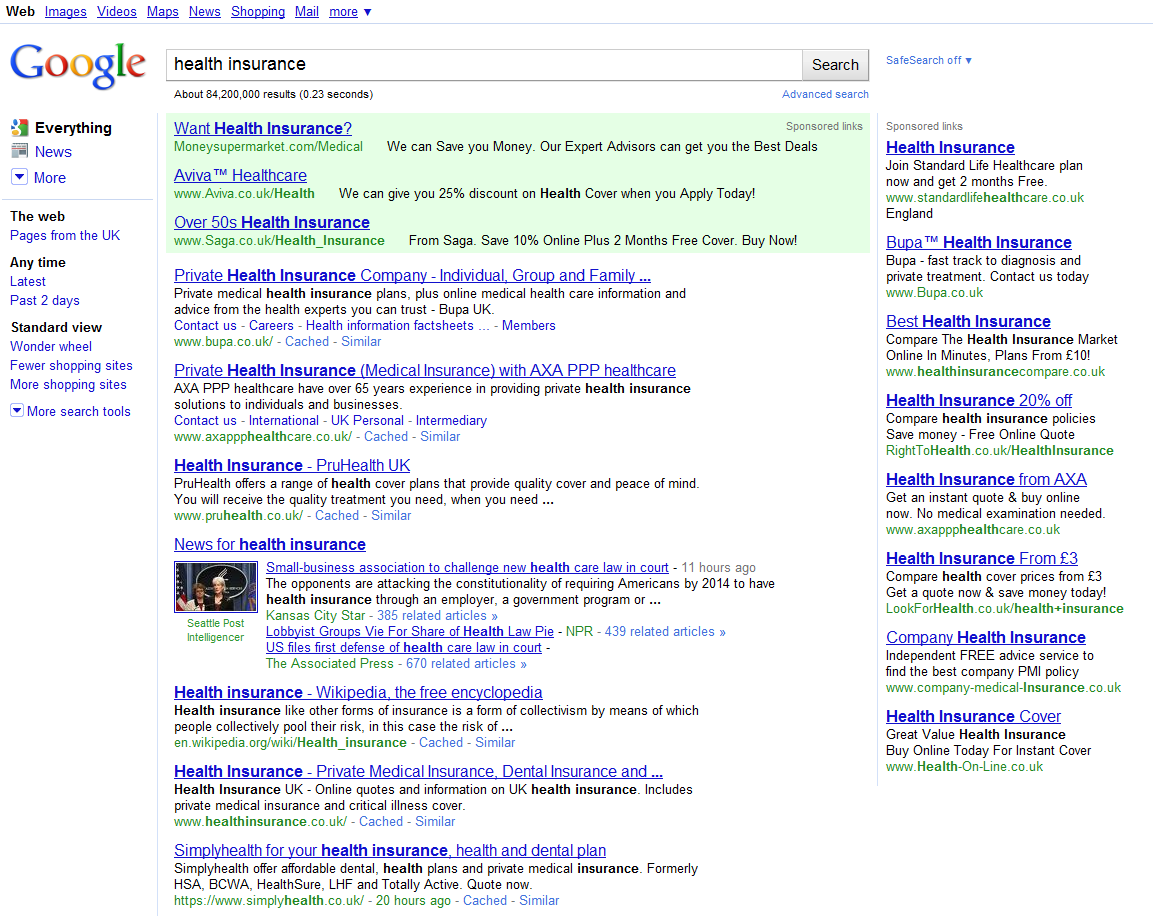This screenshot has height=916, width=1153.
Task: Open the Bupa 'Private Health Insurance Company' result
Action: coord(413,276)
